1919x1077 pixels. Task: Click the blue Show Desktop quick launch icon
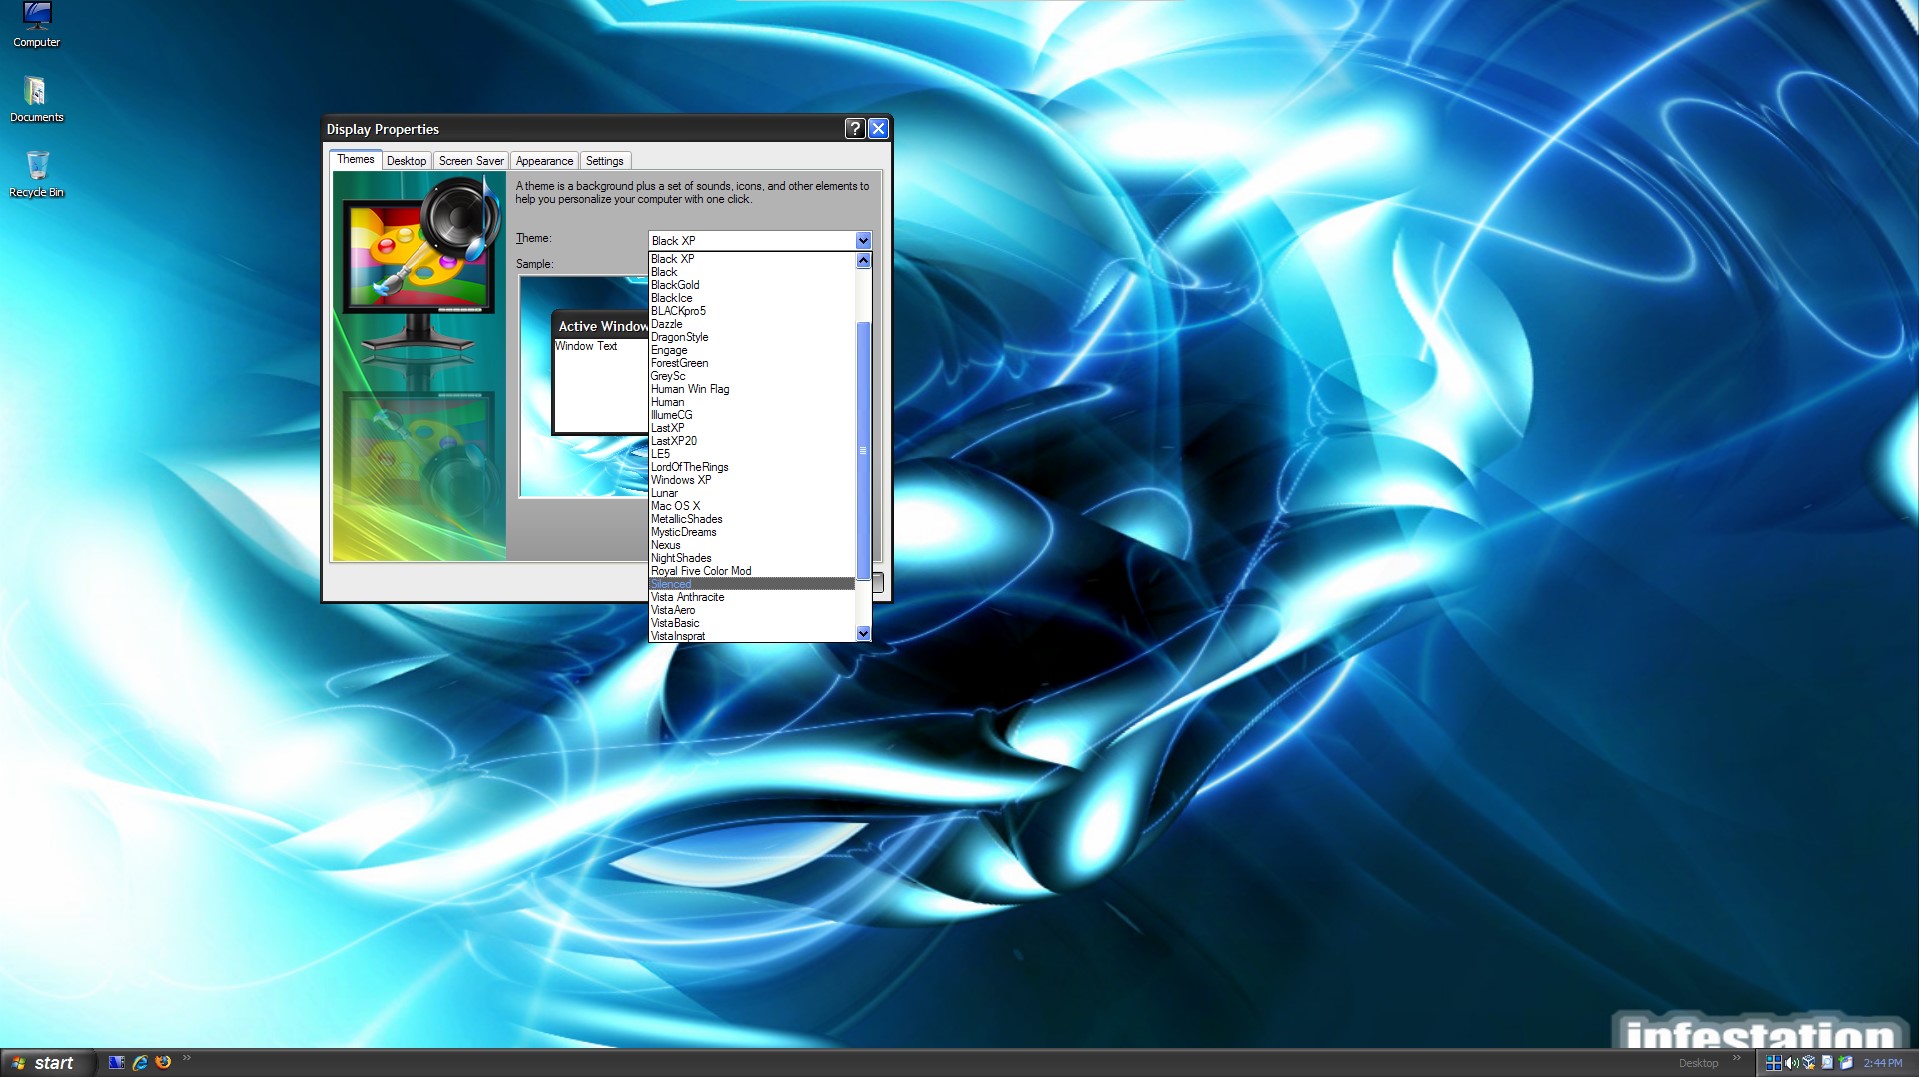117,1062
